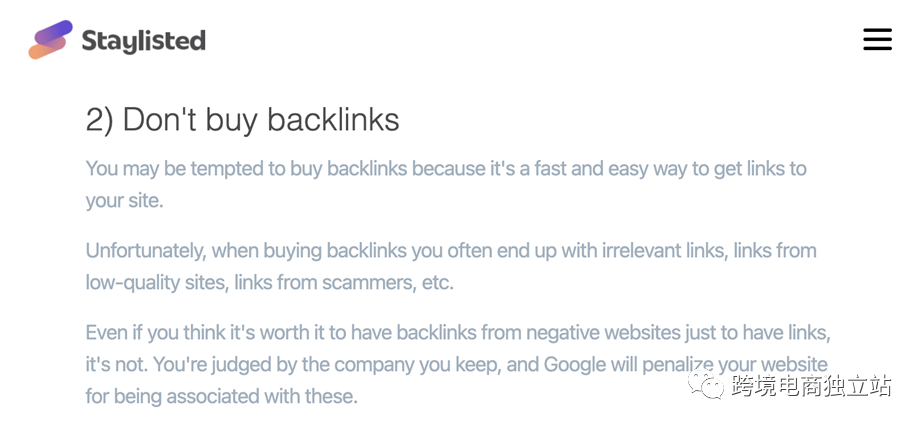Click the text "your site."
Image resolution: width=921 pixels, height=426 pixels.
point(125,202)
